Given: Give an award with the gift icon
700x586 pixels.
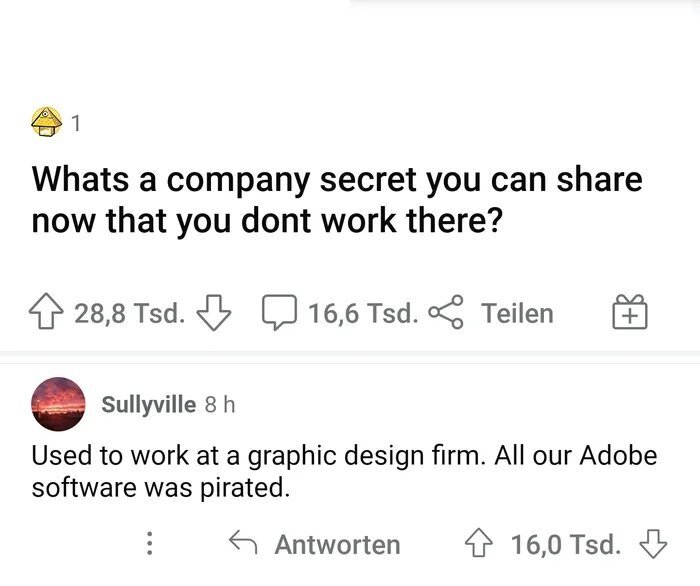Looking at the screenshot, I should click(x=630, y=314).
